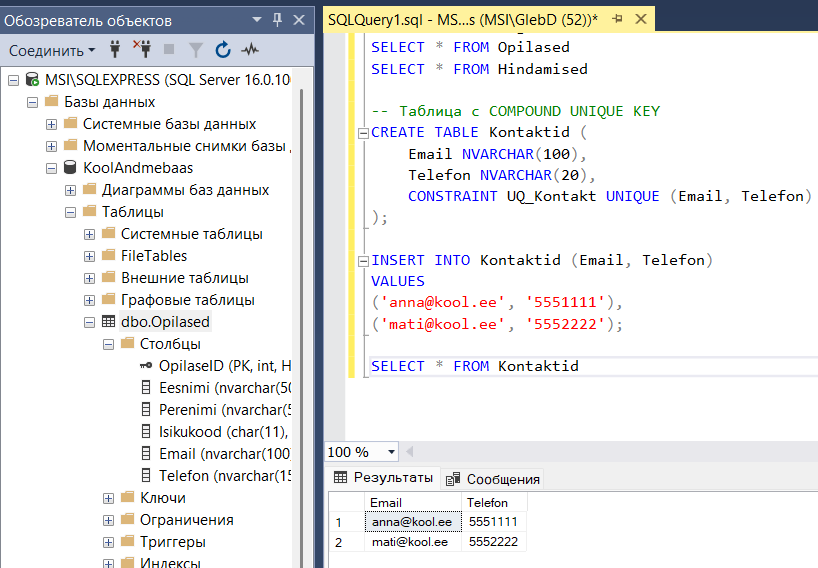This screenshot has width=818, height=568.
Task: Click the horizontal scroll left arrow in editor
Action: (x=410, y=452)
